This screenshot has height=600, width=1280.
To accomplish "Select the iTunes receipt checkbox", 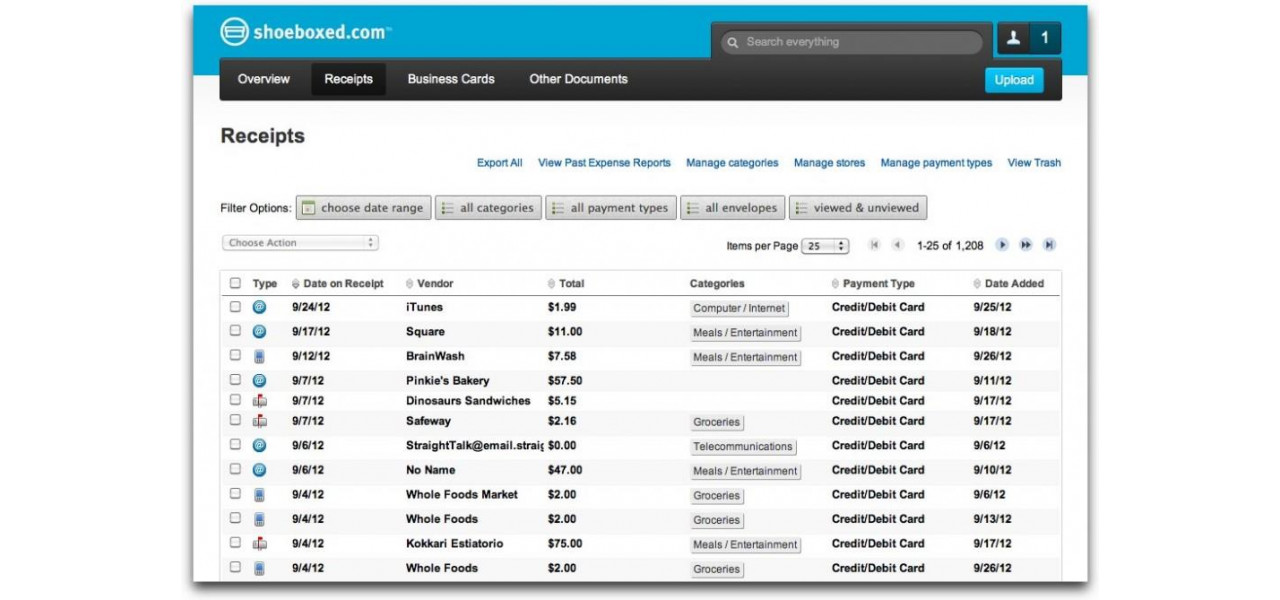I will click(235, 306).
